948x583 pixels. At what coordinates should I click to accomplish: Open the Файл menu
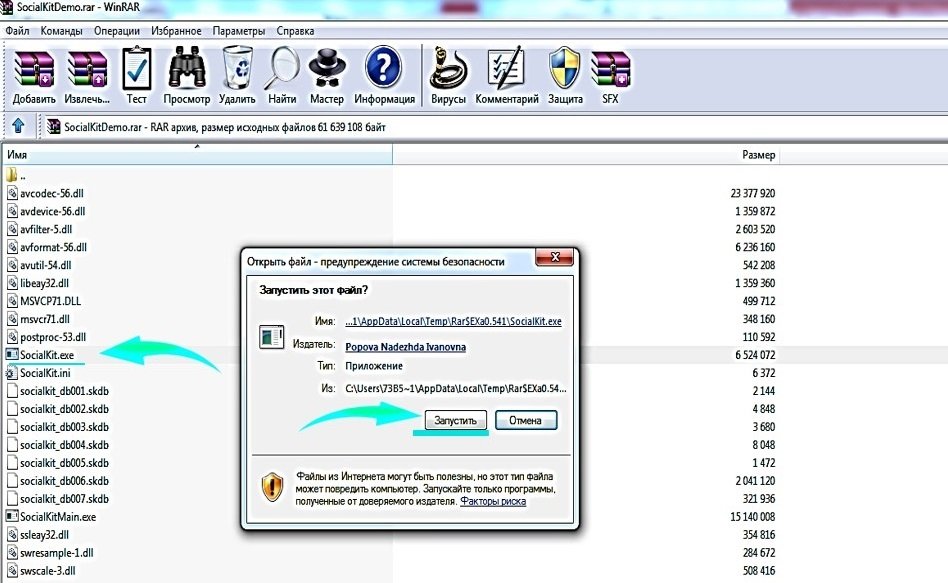(x=18, y=31)
